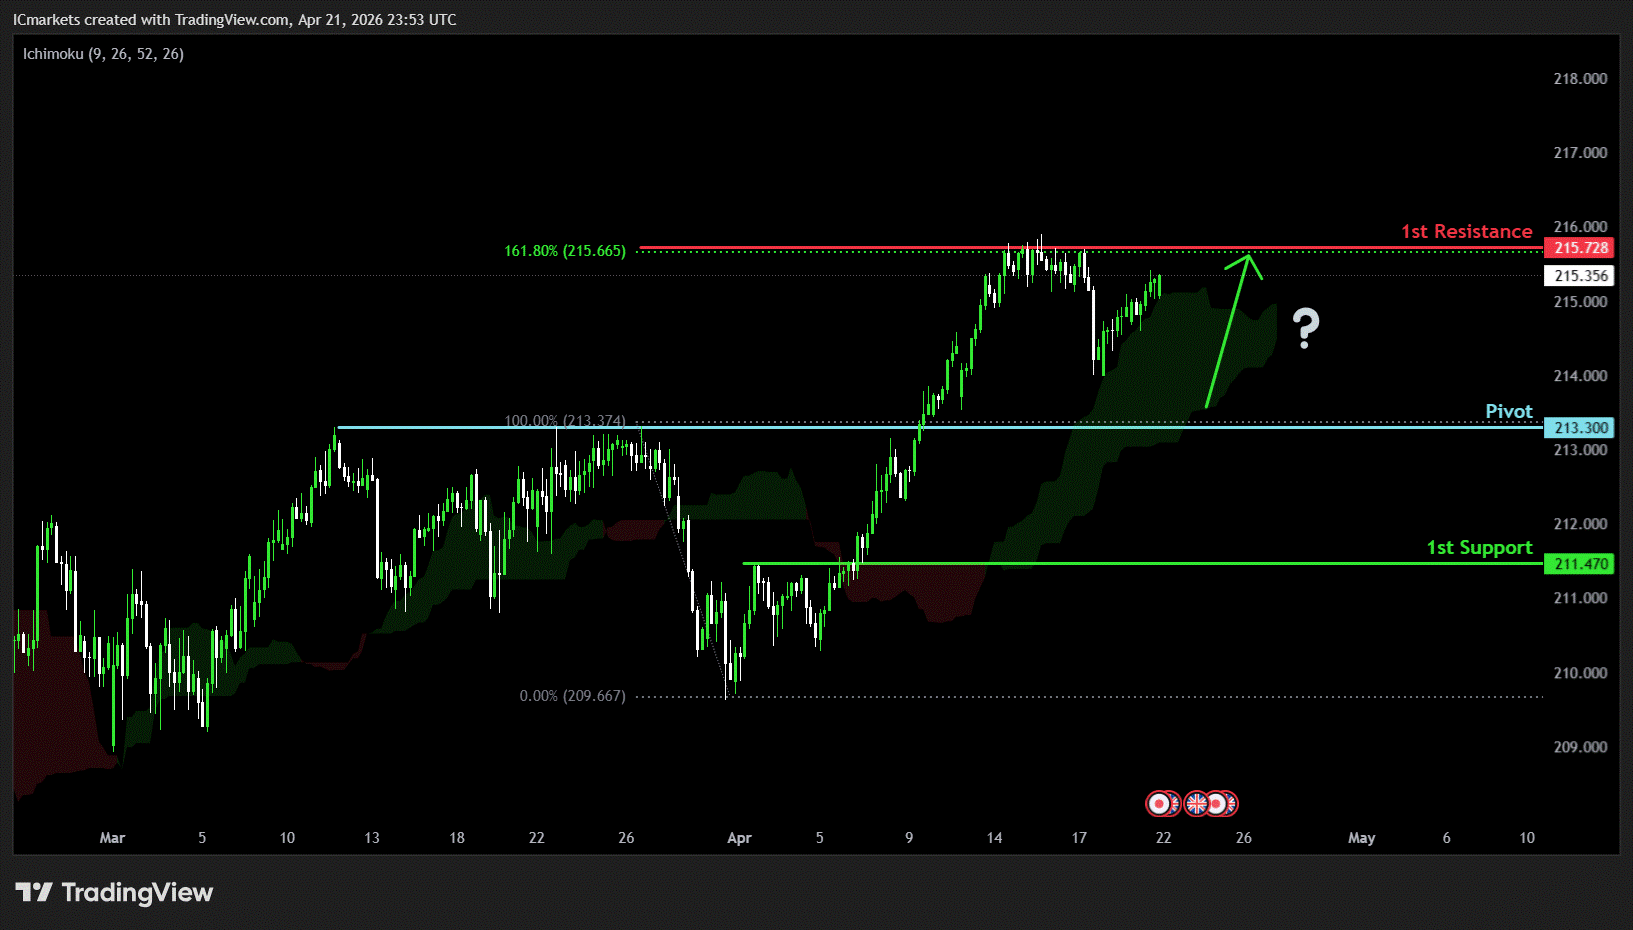Image resolution: width=1633 pixels, height=930 pixels.
Task: Select the 1st Resistance label
Action: (x=1466, y=231)
